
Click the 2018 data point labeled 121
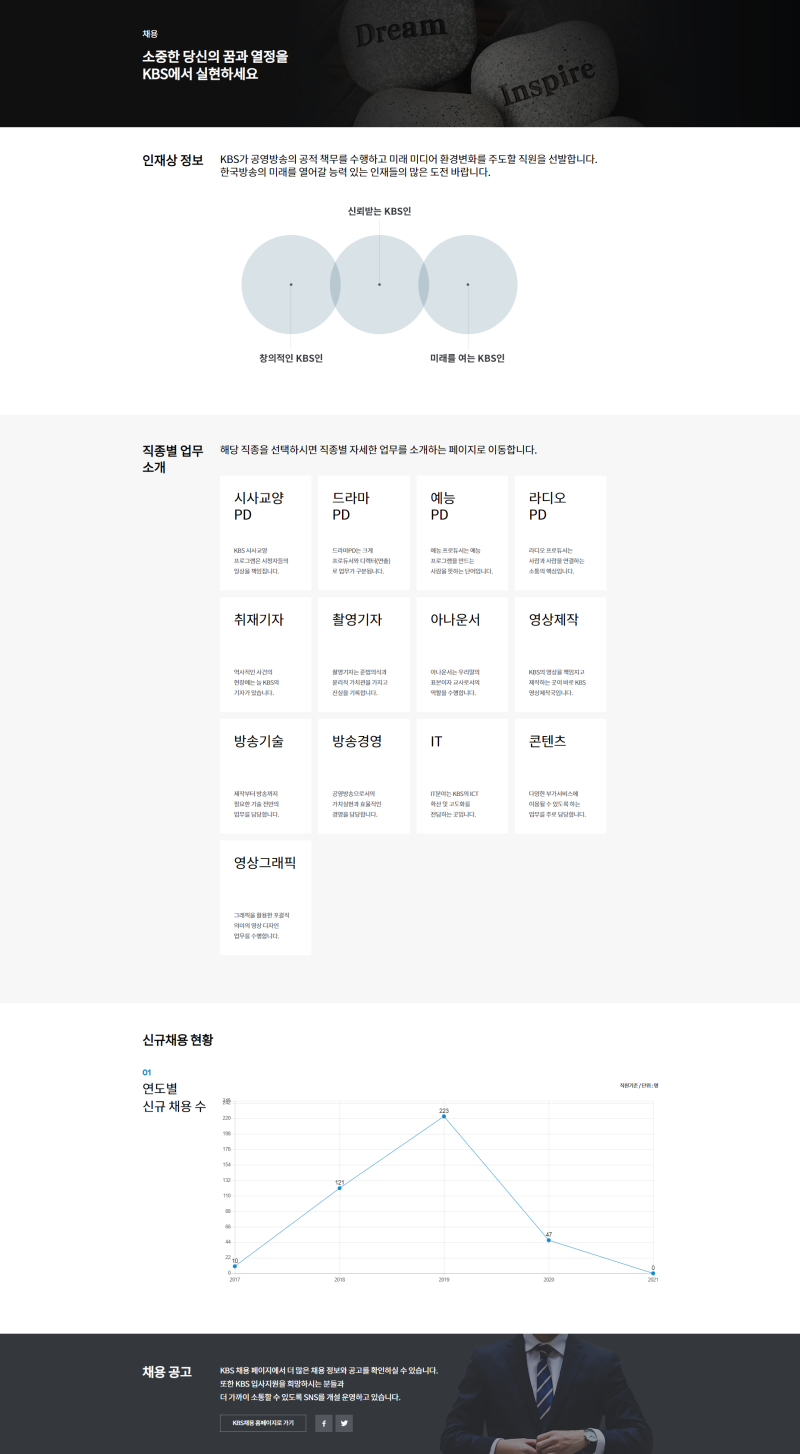(340, 1188)
